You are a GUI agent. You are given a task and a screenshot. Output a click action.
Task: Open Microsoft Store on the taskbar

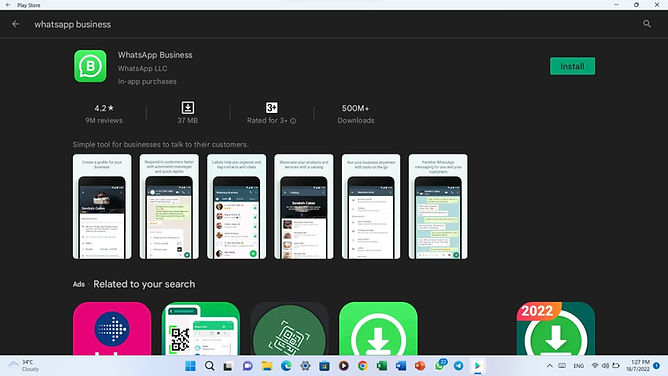(x=324, y=366)
